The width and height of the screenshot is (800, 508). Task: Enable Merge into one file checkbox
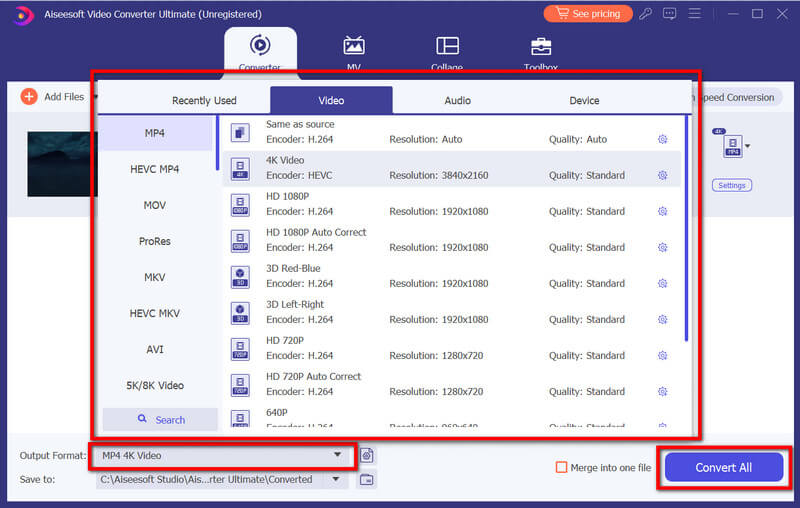(x=561, y=467)
